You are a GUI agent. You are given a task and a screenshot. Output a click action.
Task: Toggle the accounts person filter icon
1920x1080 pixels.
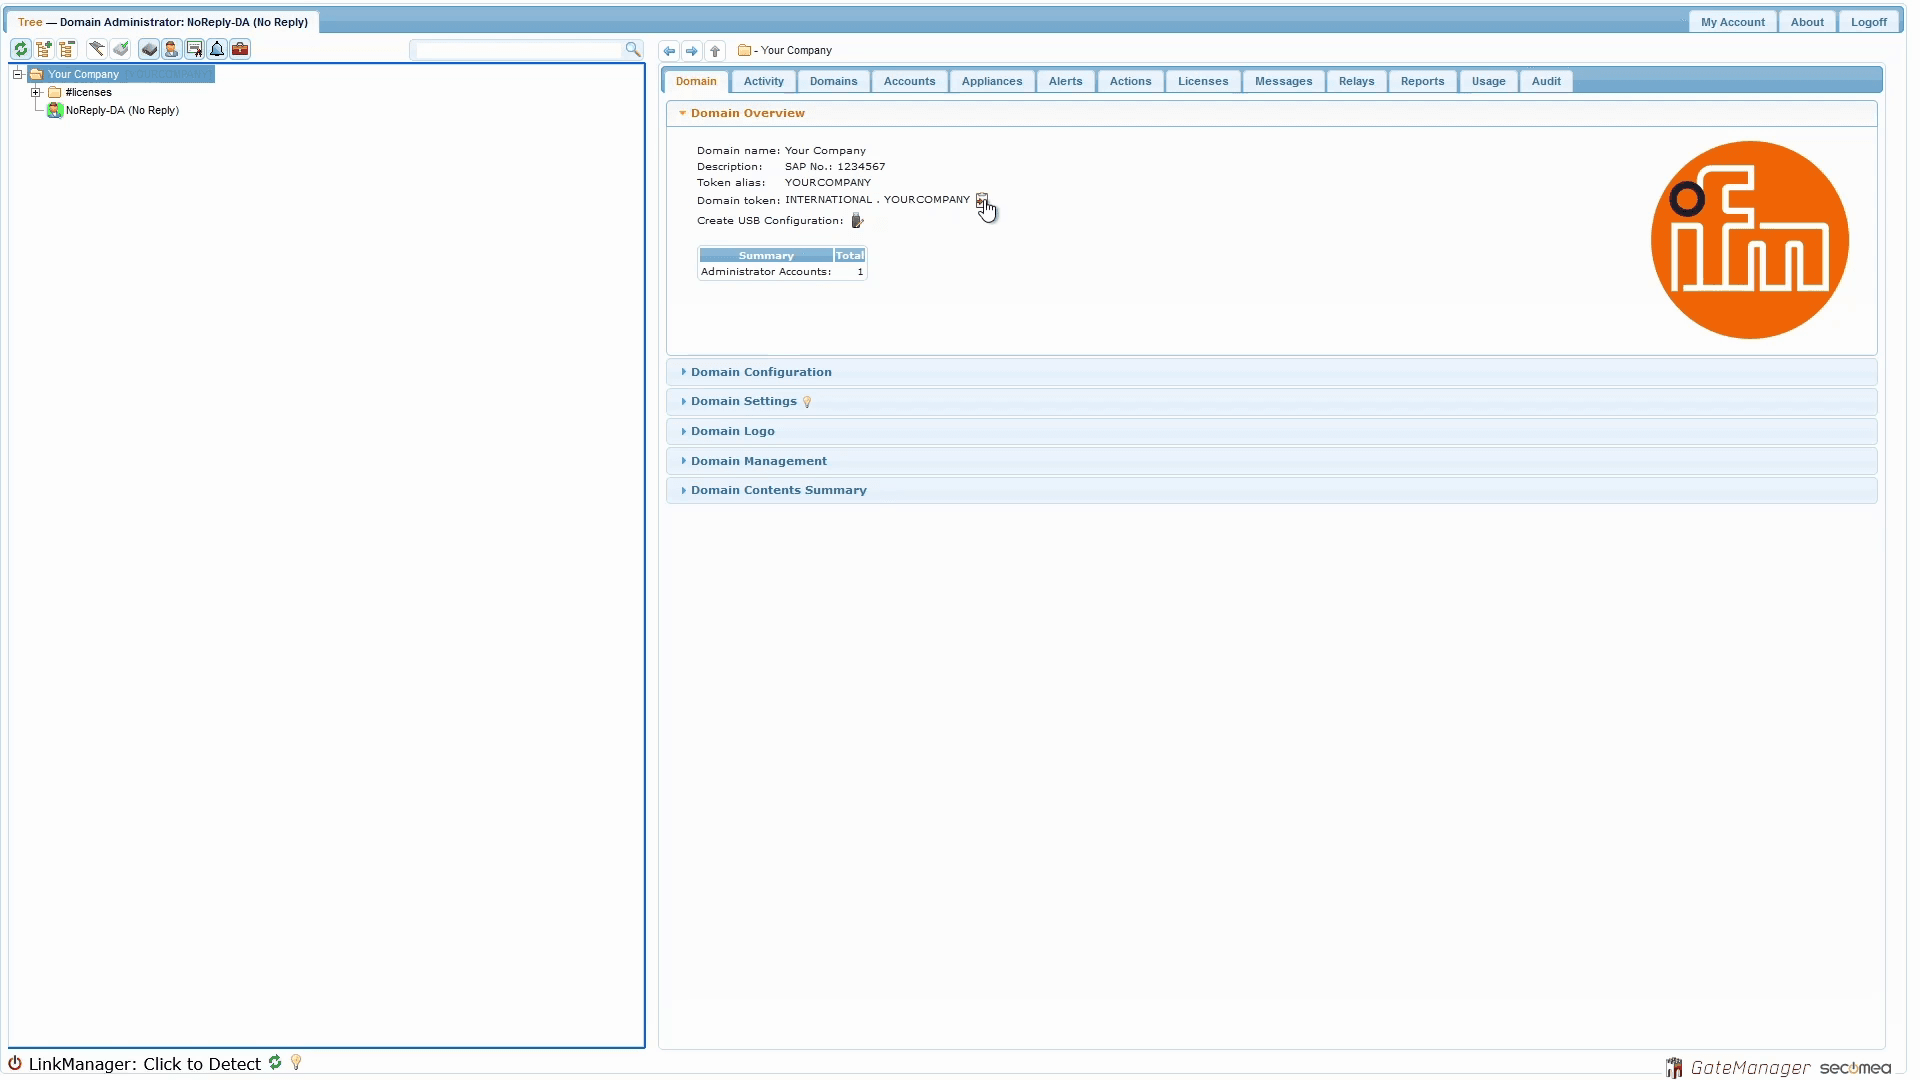click(171, 49)
